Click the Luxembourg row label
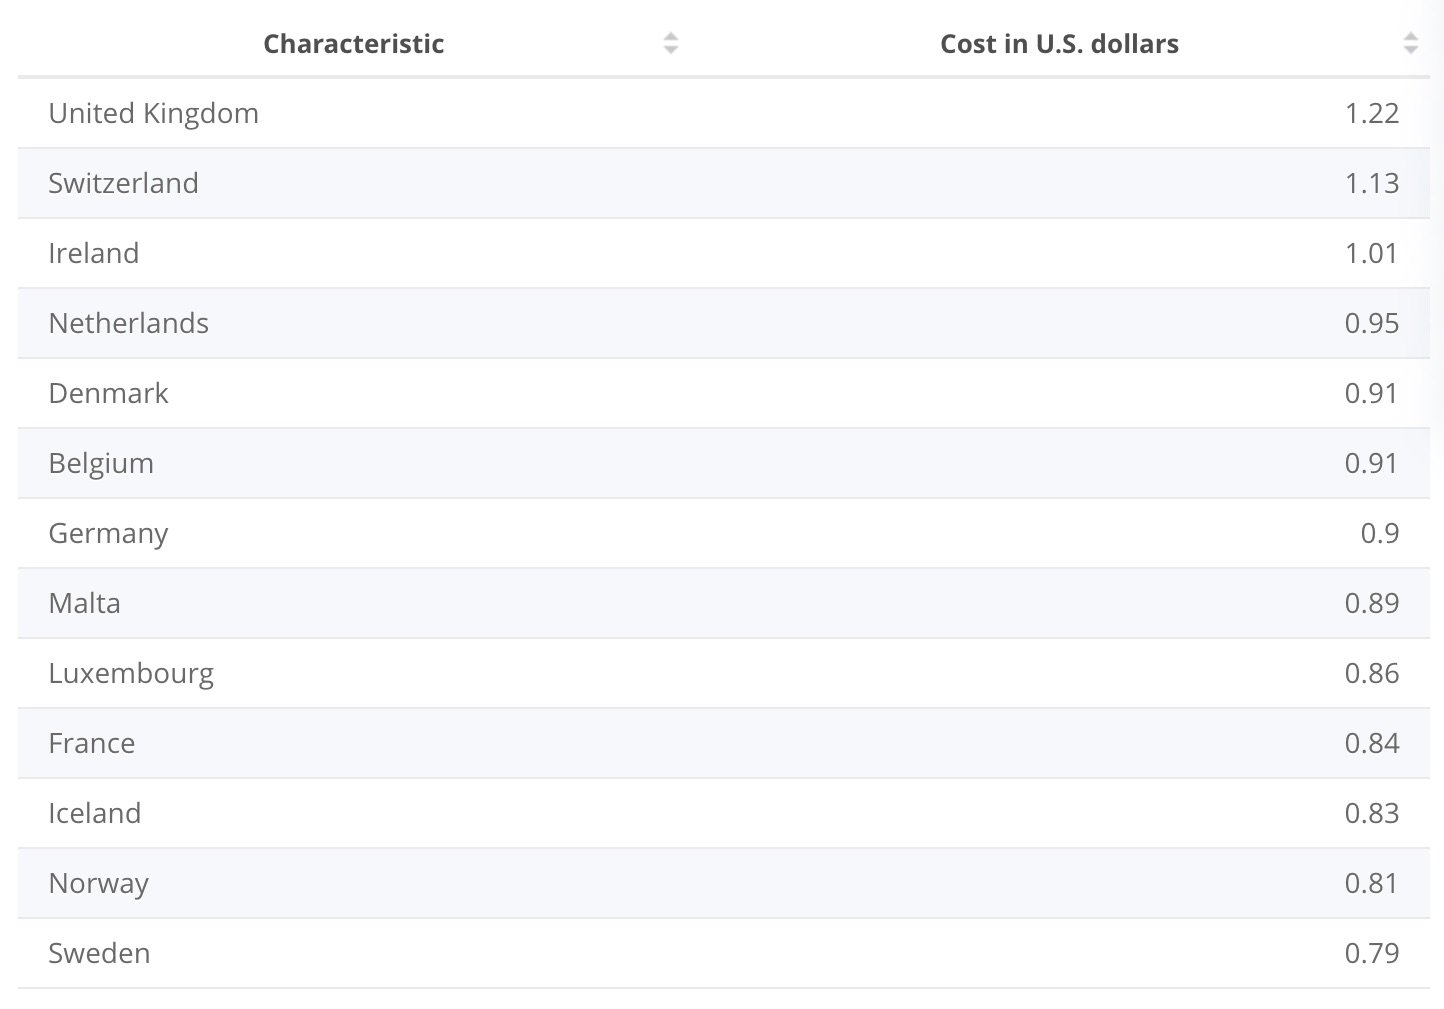The width and height of the screenshot is (1444, 1009). (x=131, y=674)
